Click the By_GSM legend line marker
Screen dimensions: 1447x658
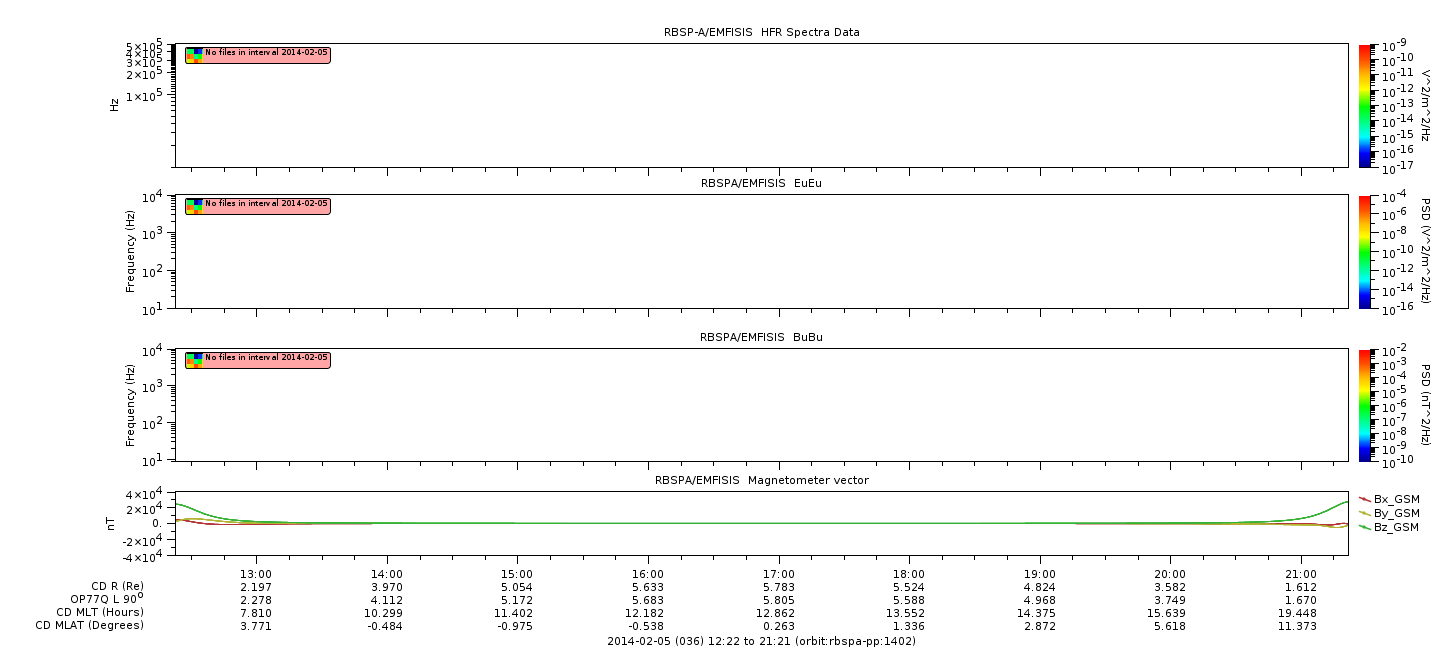[x=1364, y=513]
